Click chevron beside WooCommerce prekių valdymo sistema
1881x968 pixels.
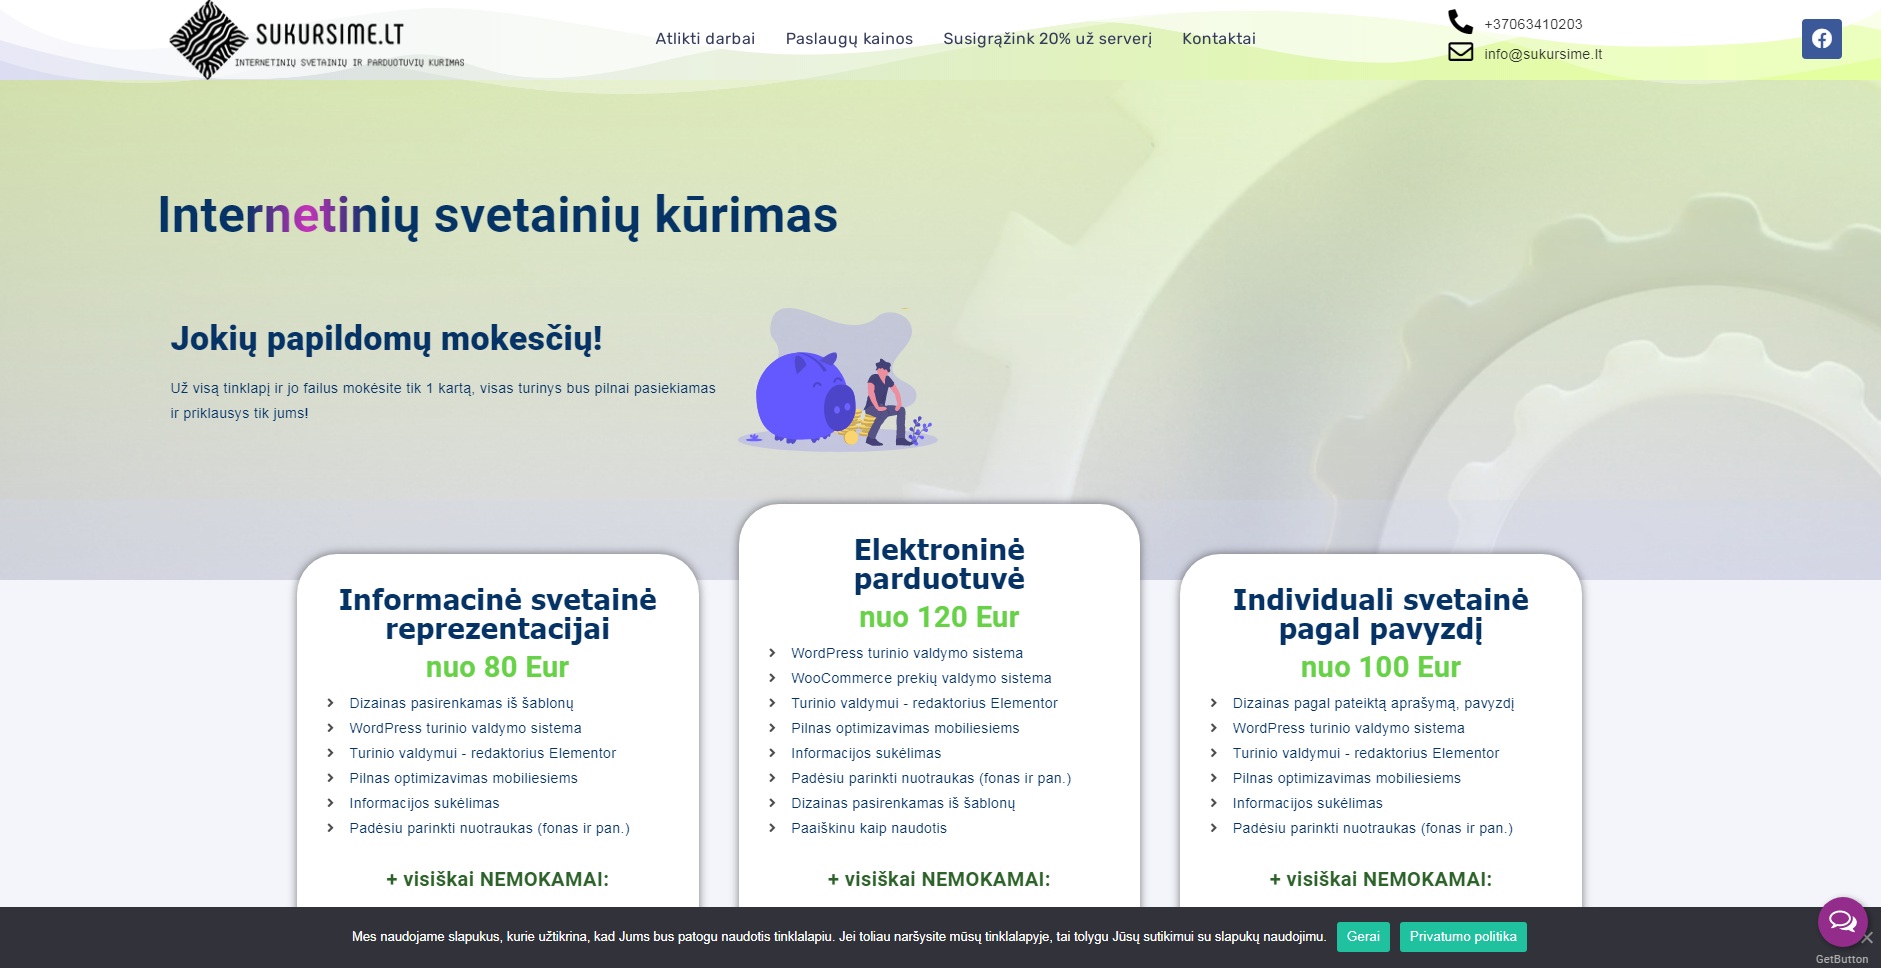[x=772, y=678]
